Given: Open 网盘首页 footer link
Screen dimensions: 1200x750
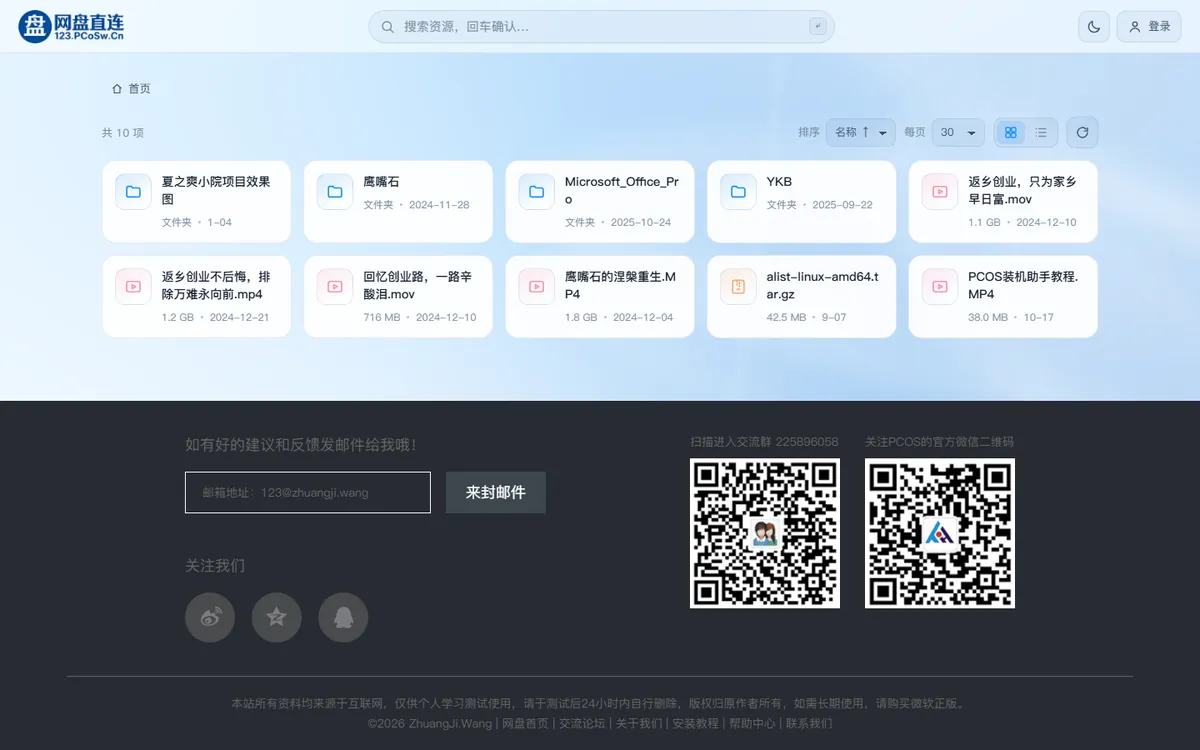Looking at the screenshot, I should pos(525,723).
